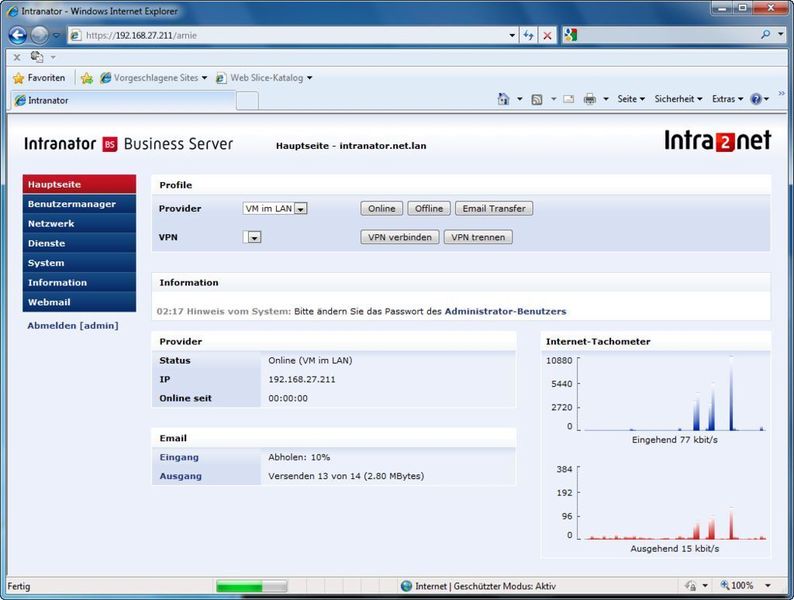Click the Offline button

[429, 209]
